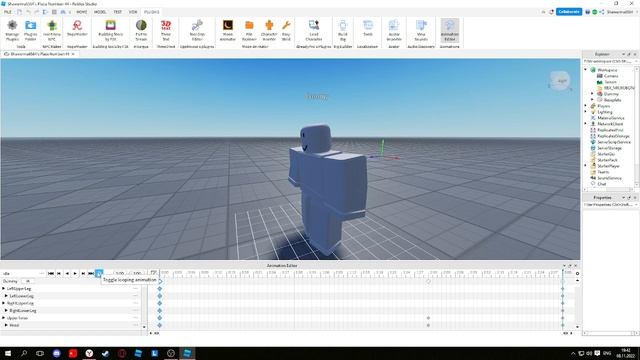Open Steam from the taskbar
The image size is (640, 360).
(x=106, y=353)
